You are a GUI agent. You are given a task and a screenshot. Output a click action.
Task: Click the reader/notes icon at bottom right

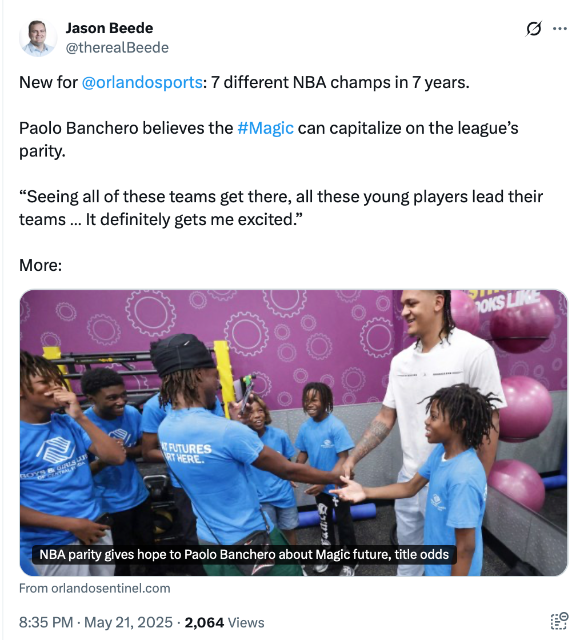click(559, 622)
